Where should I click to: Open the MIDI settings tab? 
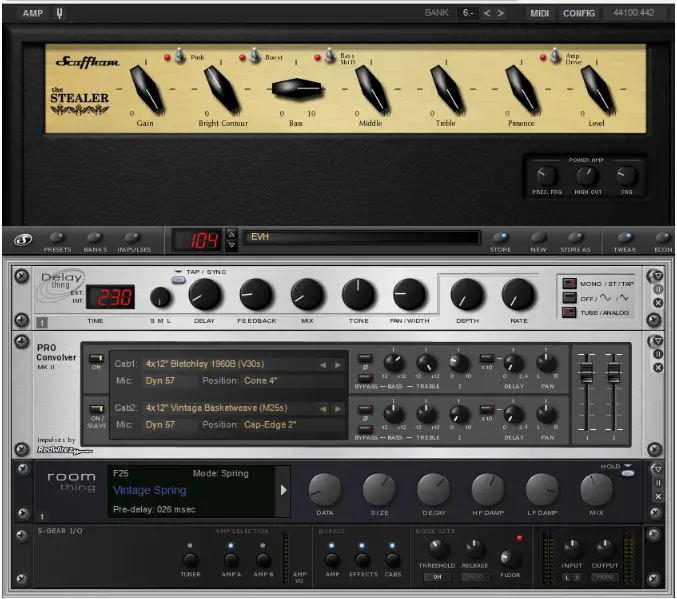tap(540, 13)
